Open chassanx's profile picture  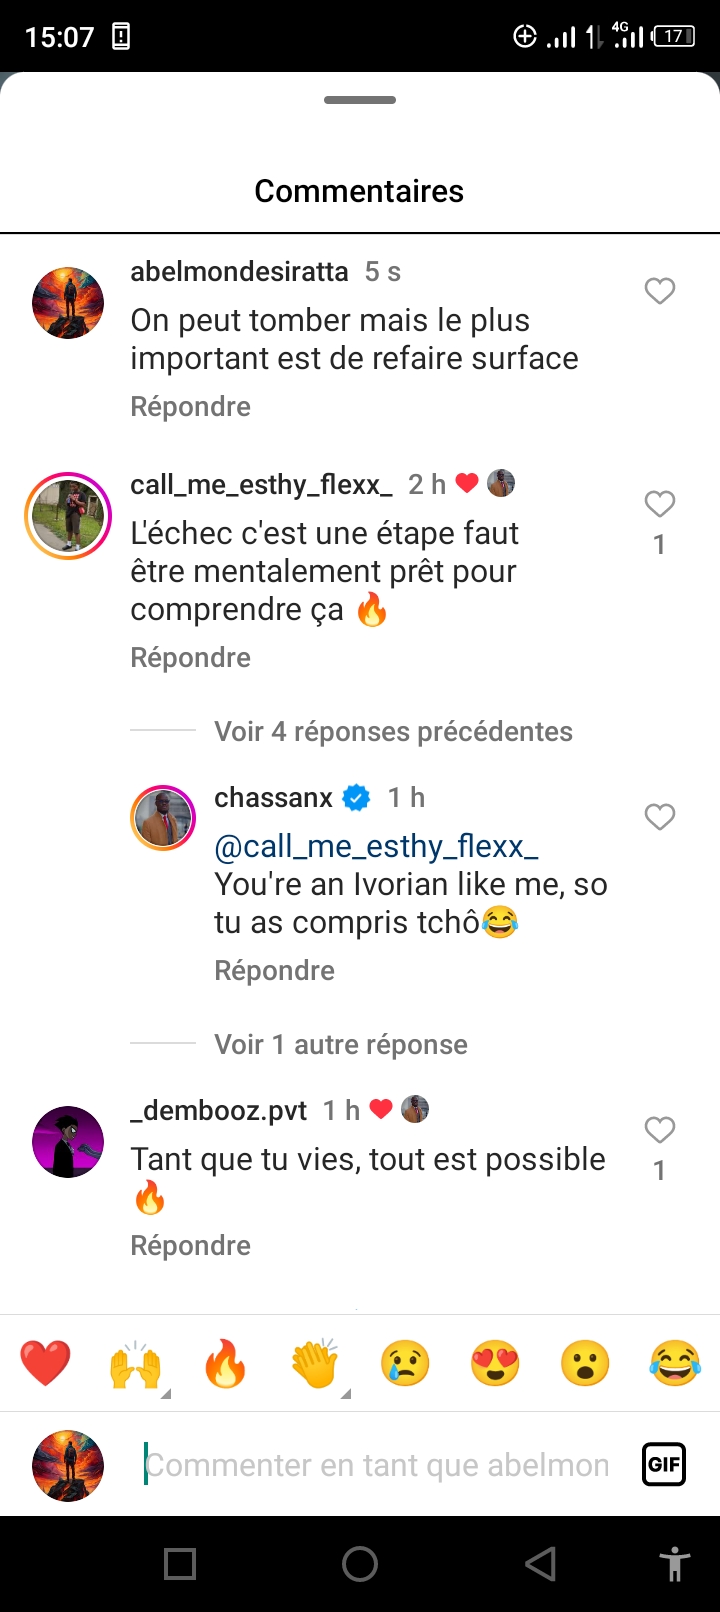163,818
